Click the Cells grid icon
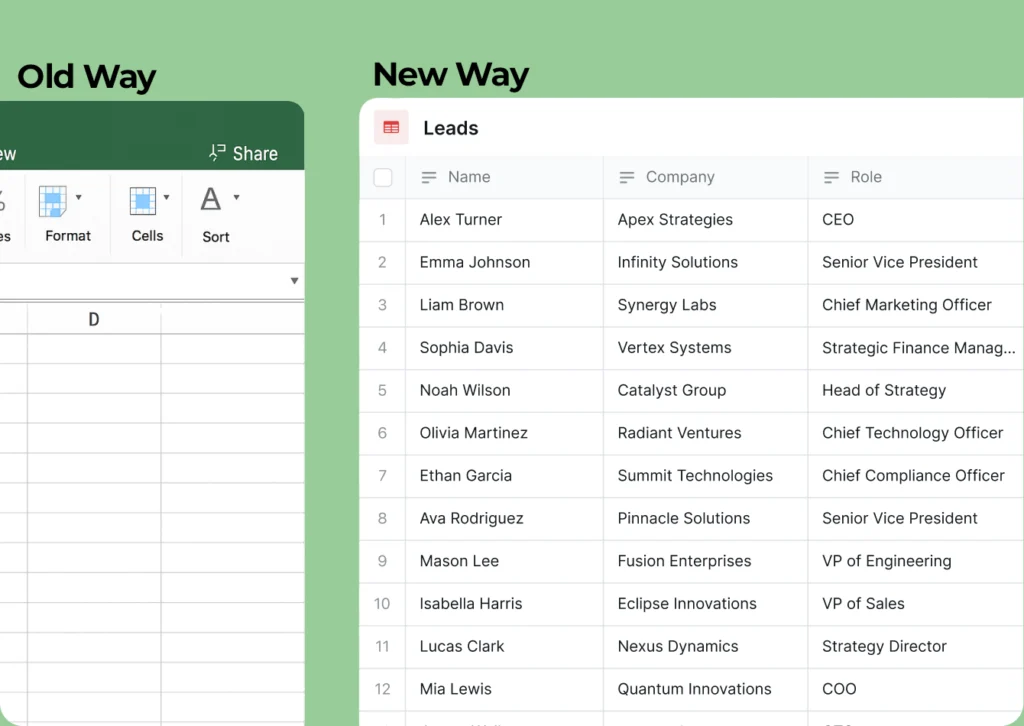The height and width of the screenshot is (726, 1024). (x=143, y=201)
